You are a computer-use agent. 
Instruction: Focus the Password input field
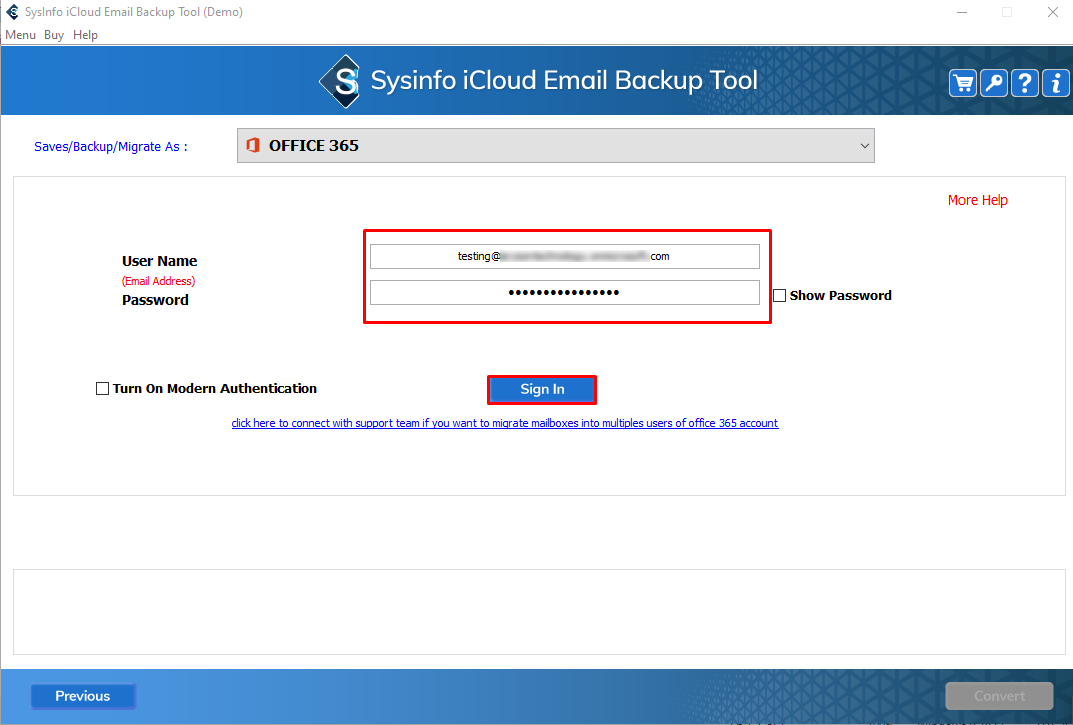tap(564, 292)
